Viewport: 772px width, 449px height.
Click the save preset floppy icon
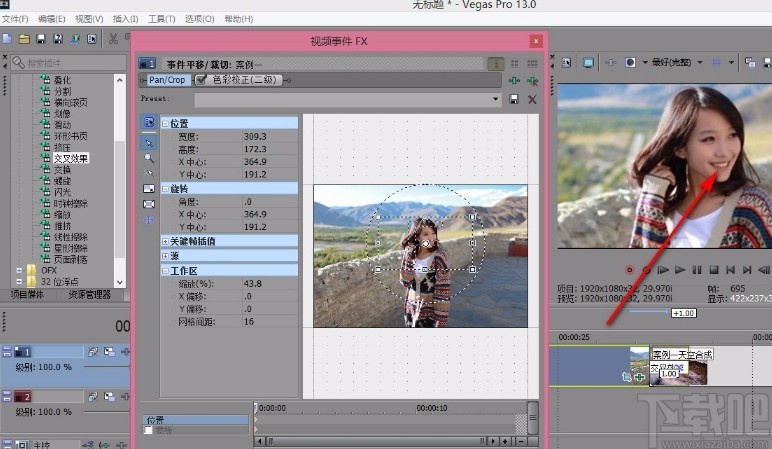pos(514,100)
